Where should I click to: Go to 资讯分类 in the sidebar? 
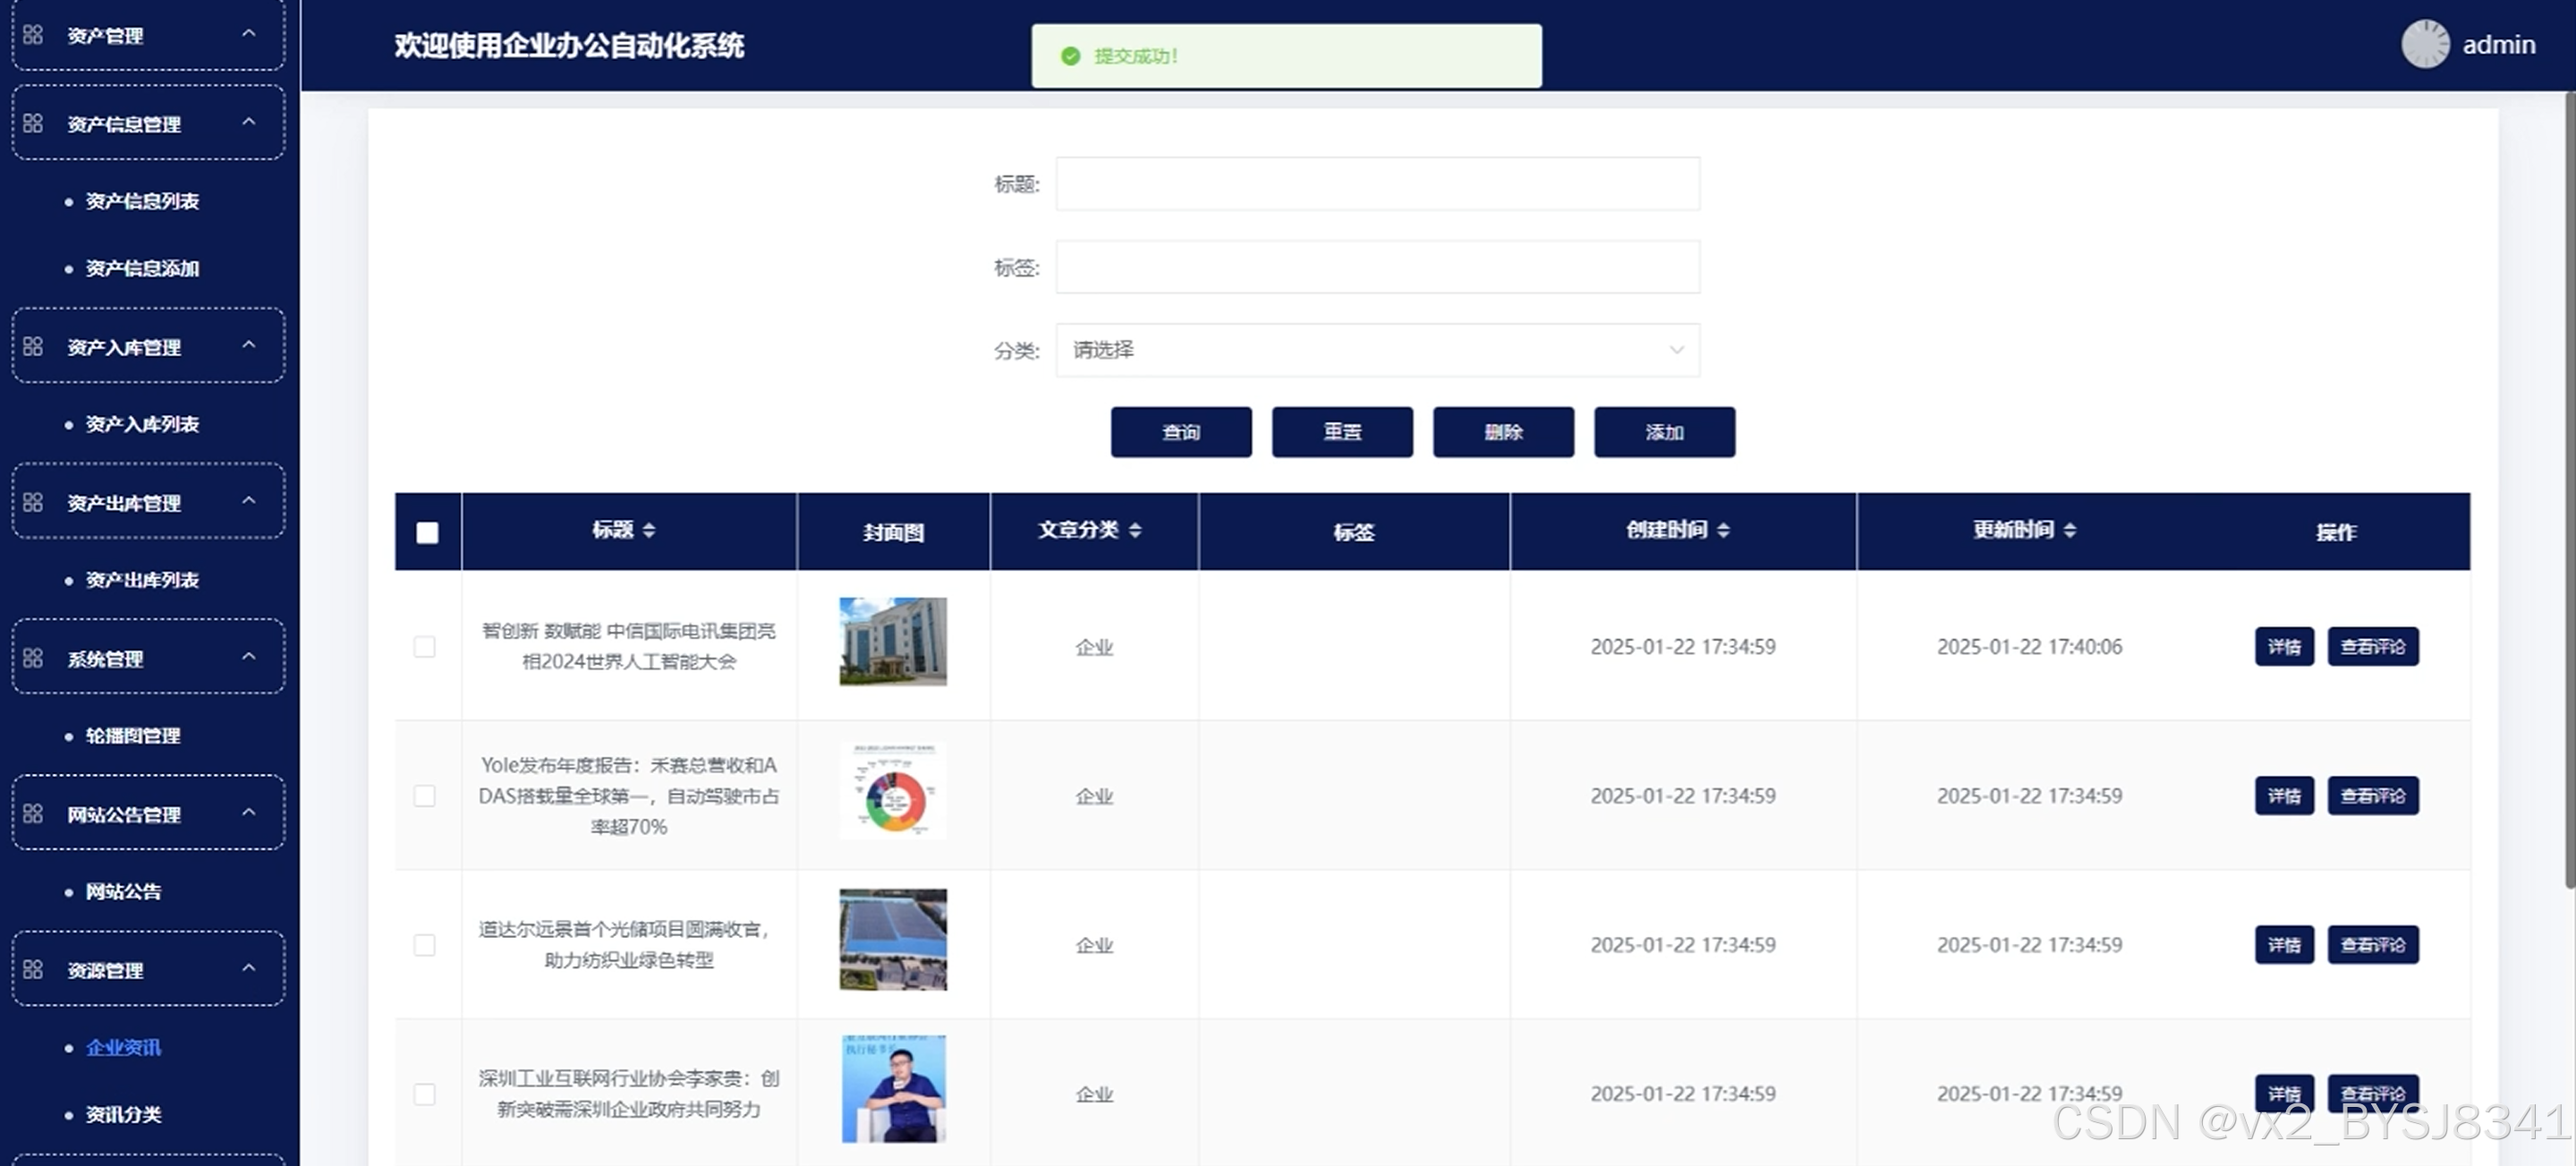[123, 1114]
